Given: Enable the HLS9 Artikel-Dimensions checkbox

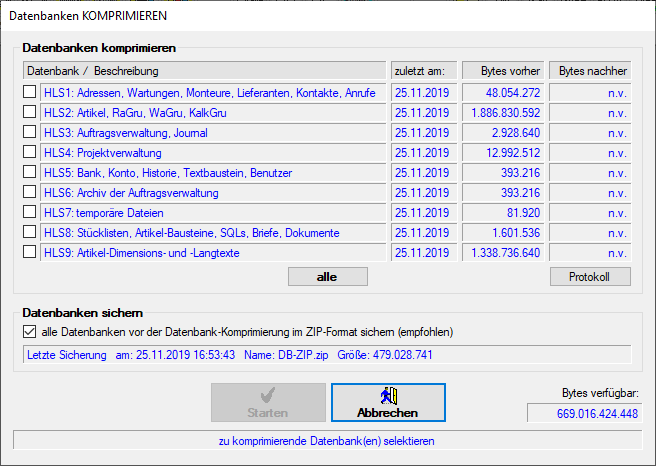Looking at the screenshot, I should (x=30, y=253).
